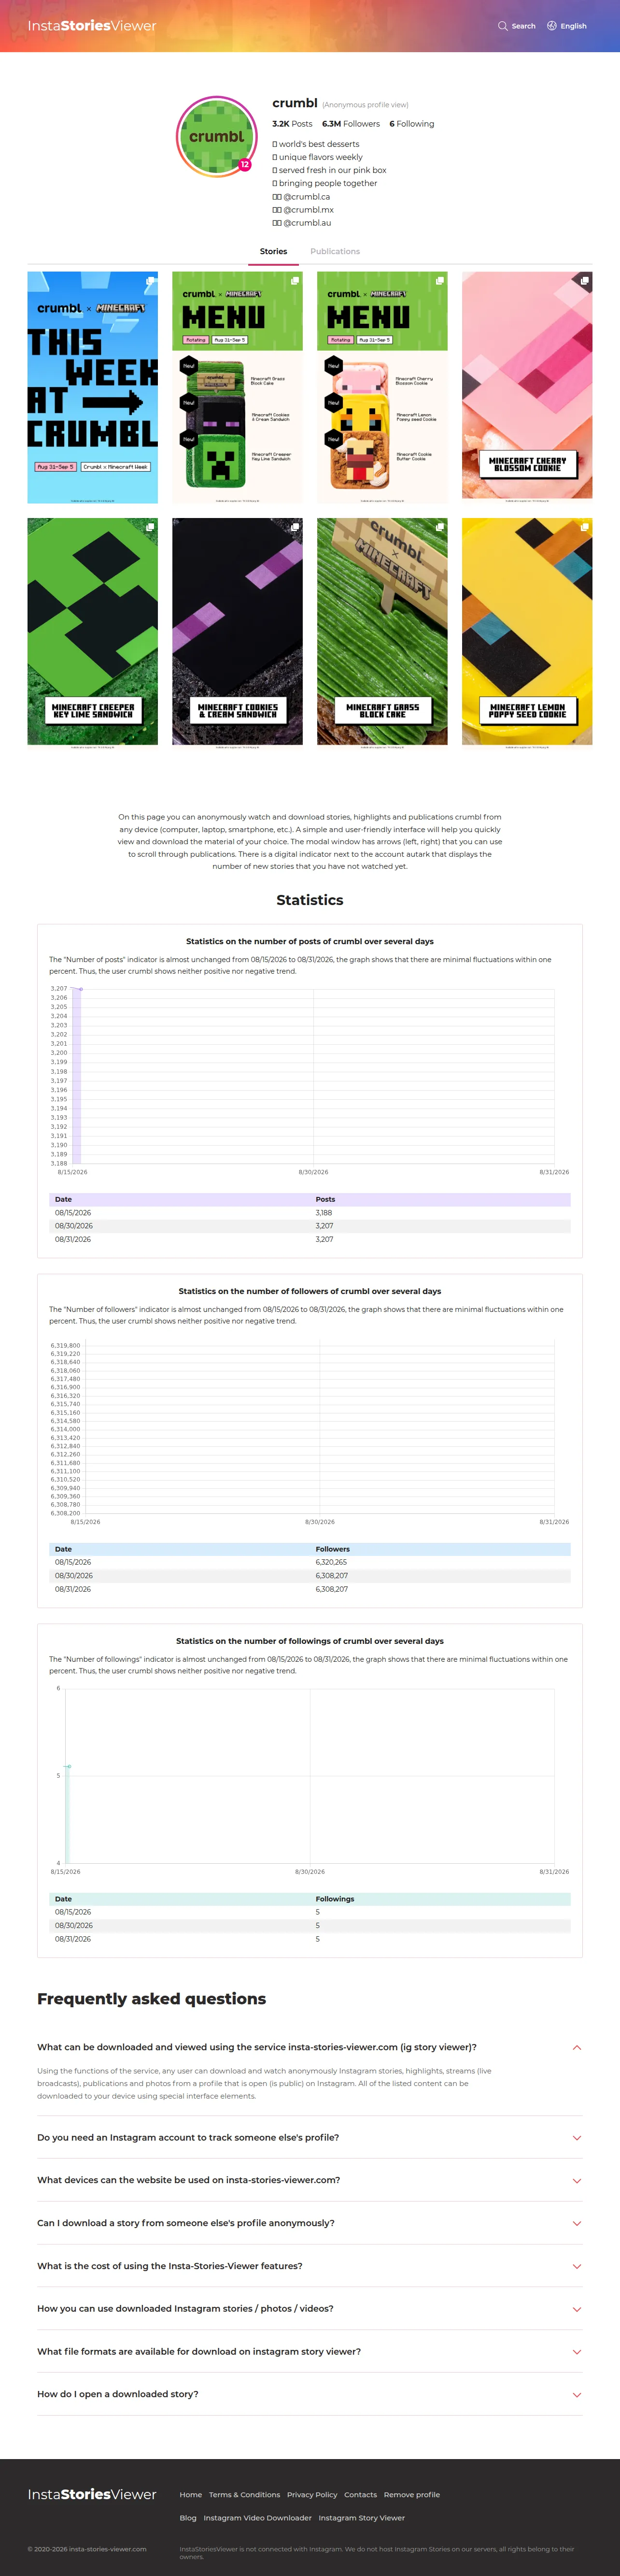
Task: Open the Privacy Policy footer link
Action: pyautogui.click(x=312, y=2494)
